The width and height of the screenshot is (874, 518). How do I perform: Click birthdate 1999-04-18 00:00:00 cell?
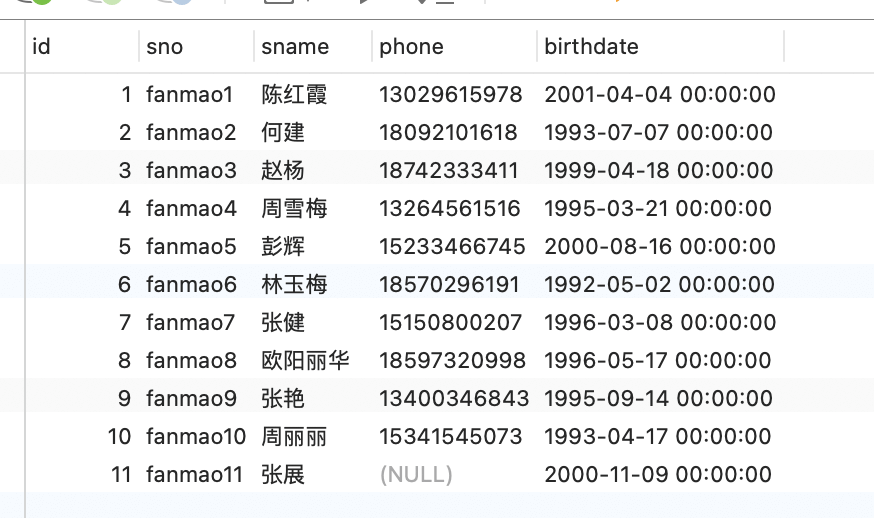click(x=658, y=171)
